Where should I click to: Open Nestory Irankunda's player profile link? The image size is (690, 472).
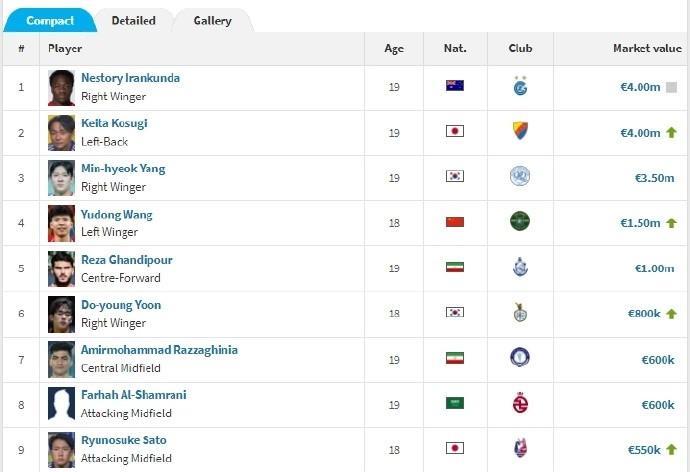pyautogui.click(x=130, y=78)
